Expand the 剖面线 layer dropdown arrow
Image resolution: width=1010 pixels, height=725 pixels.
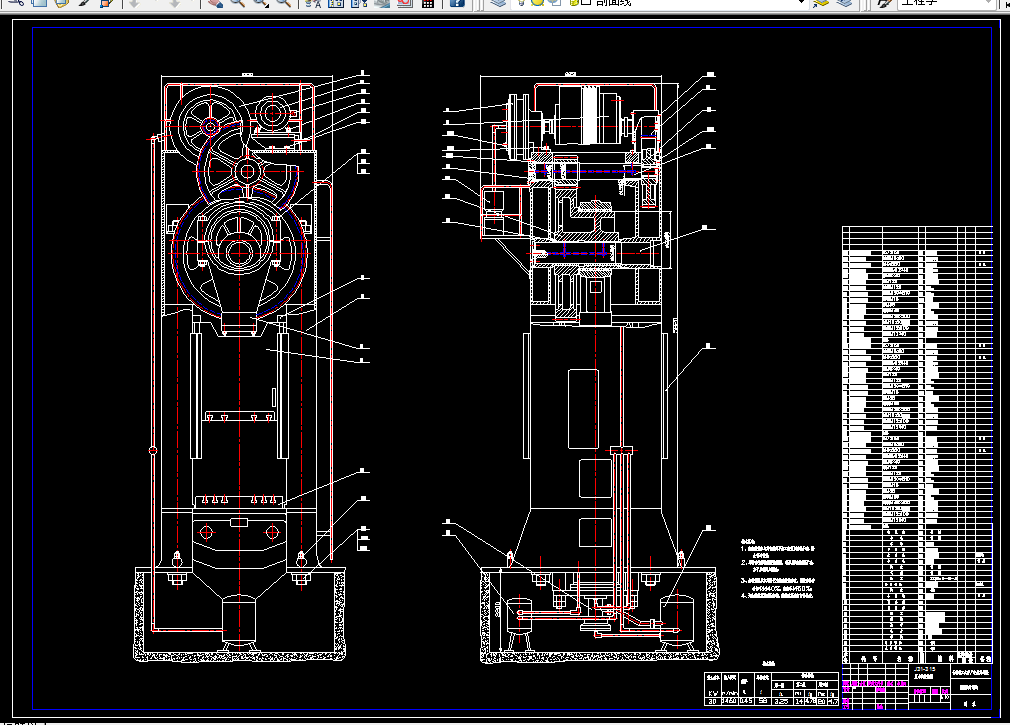tap(801, 2)
